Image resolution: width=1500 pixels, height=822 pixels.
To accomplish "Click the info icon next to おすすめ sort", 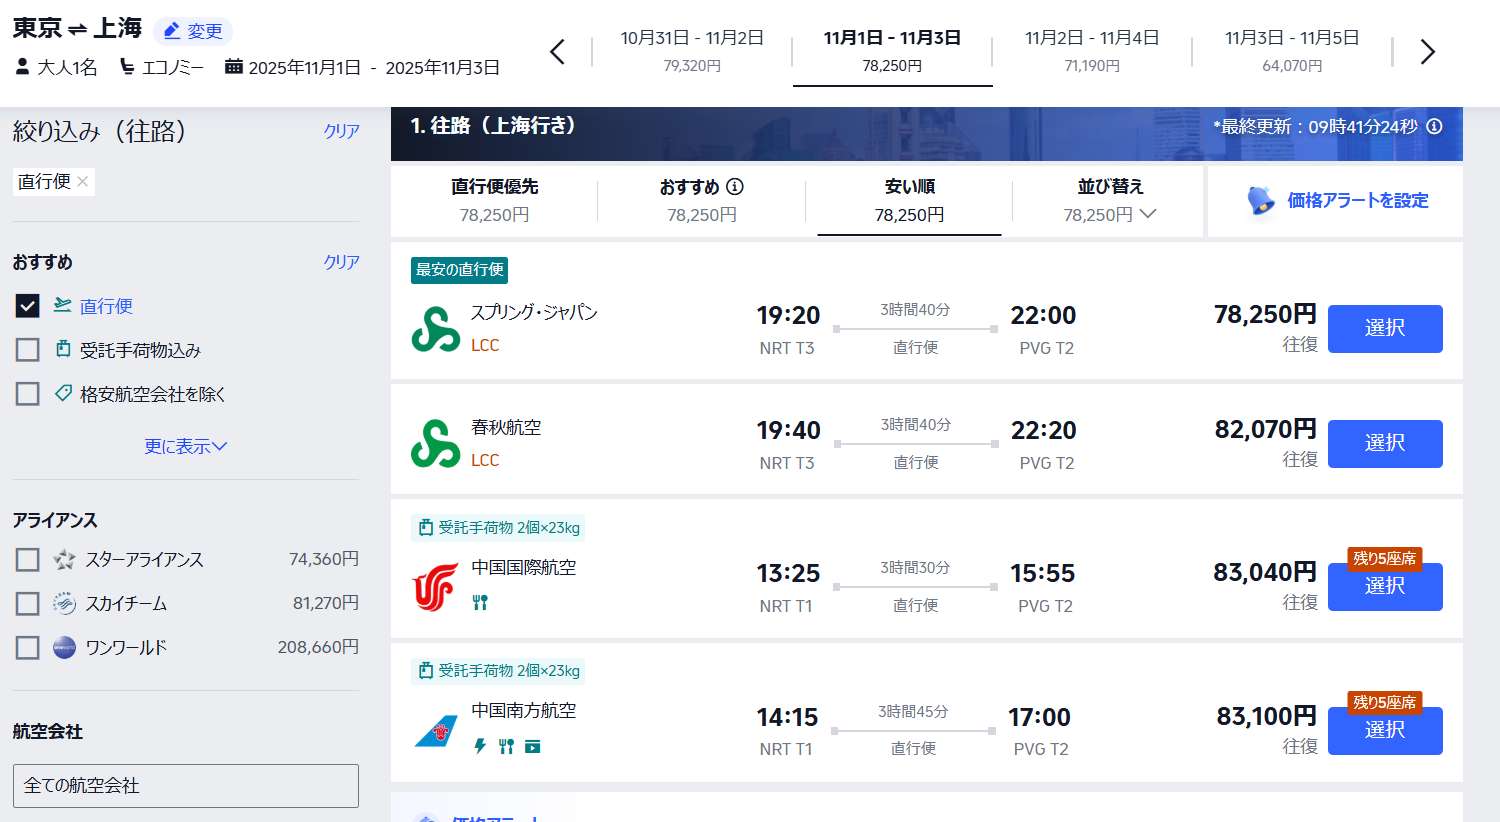I will click(x=735, y=187).
